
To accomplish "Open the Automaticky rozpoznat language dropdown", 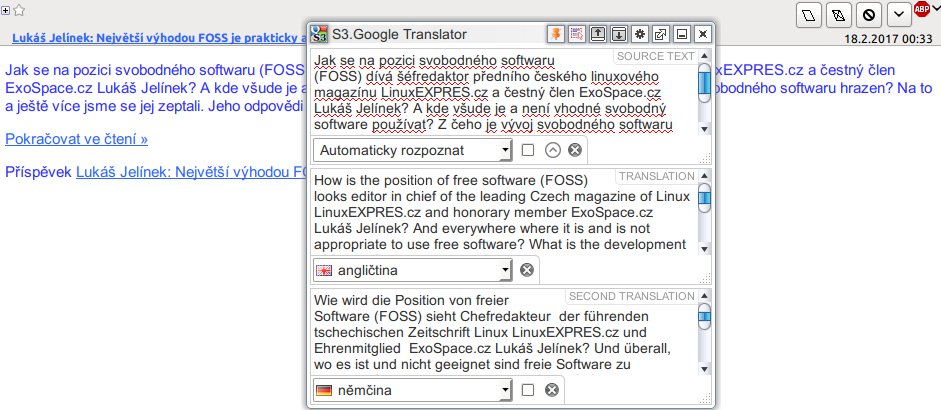I will tap(413, 150).
